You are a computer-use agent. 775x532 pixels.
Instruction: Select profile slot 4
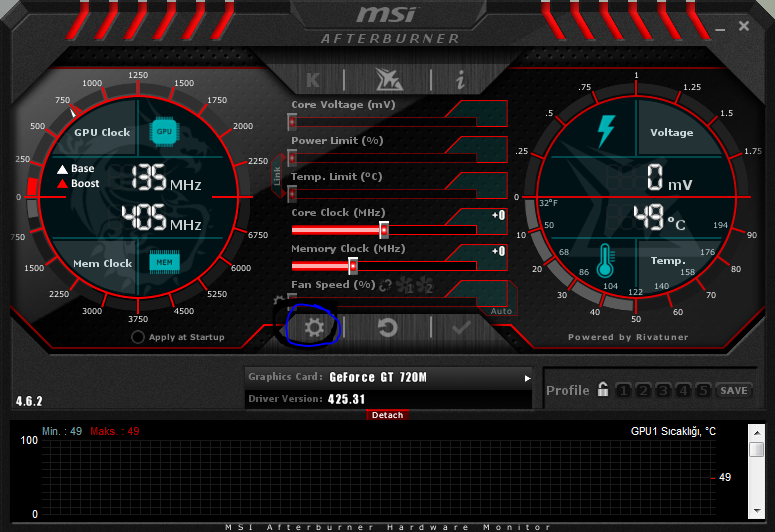pos(683,391)
